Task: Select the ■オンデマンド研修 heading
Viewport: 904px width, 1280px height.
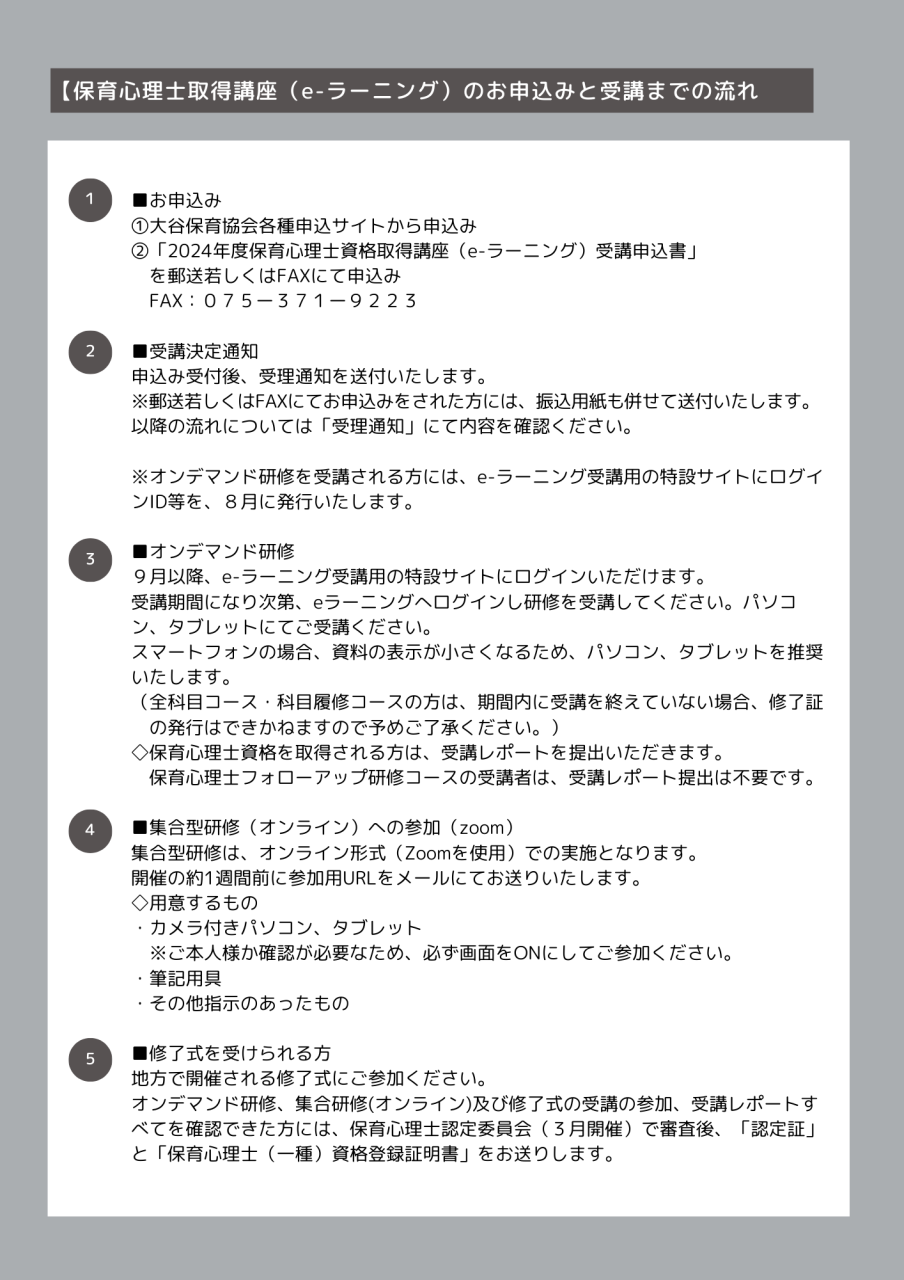Action: (x=213, y=552)
